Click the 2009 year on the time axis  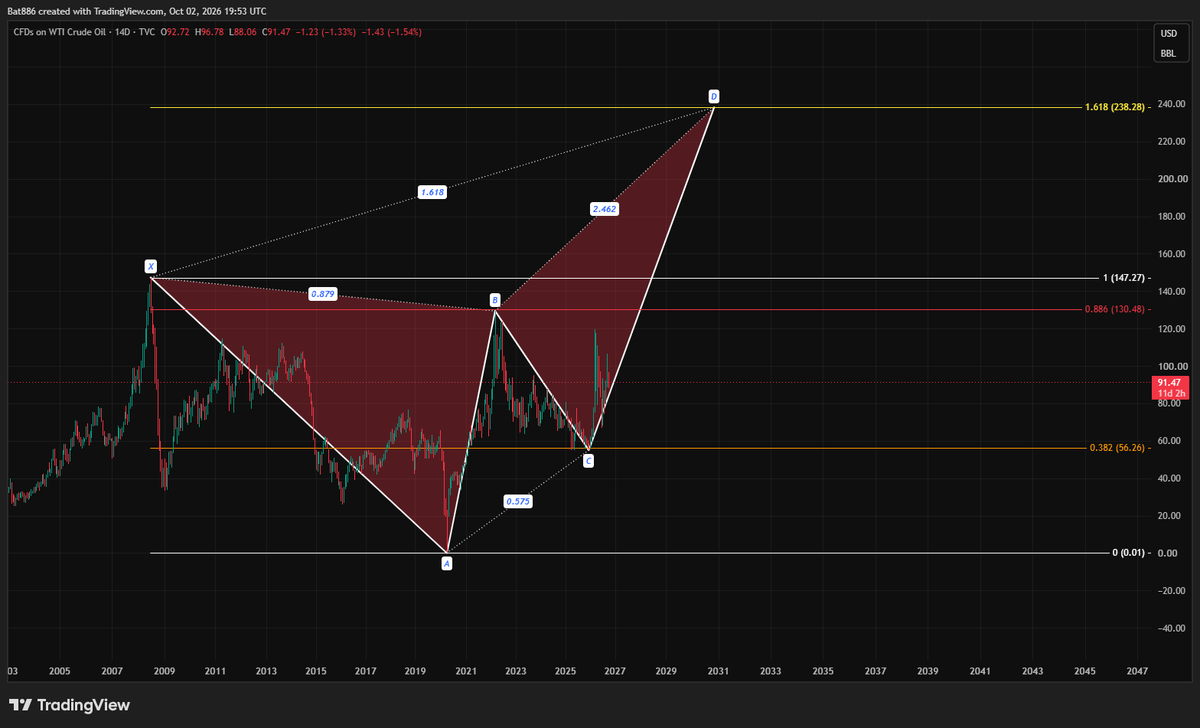tap(163, 671)
